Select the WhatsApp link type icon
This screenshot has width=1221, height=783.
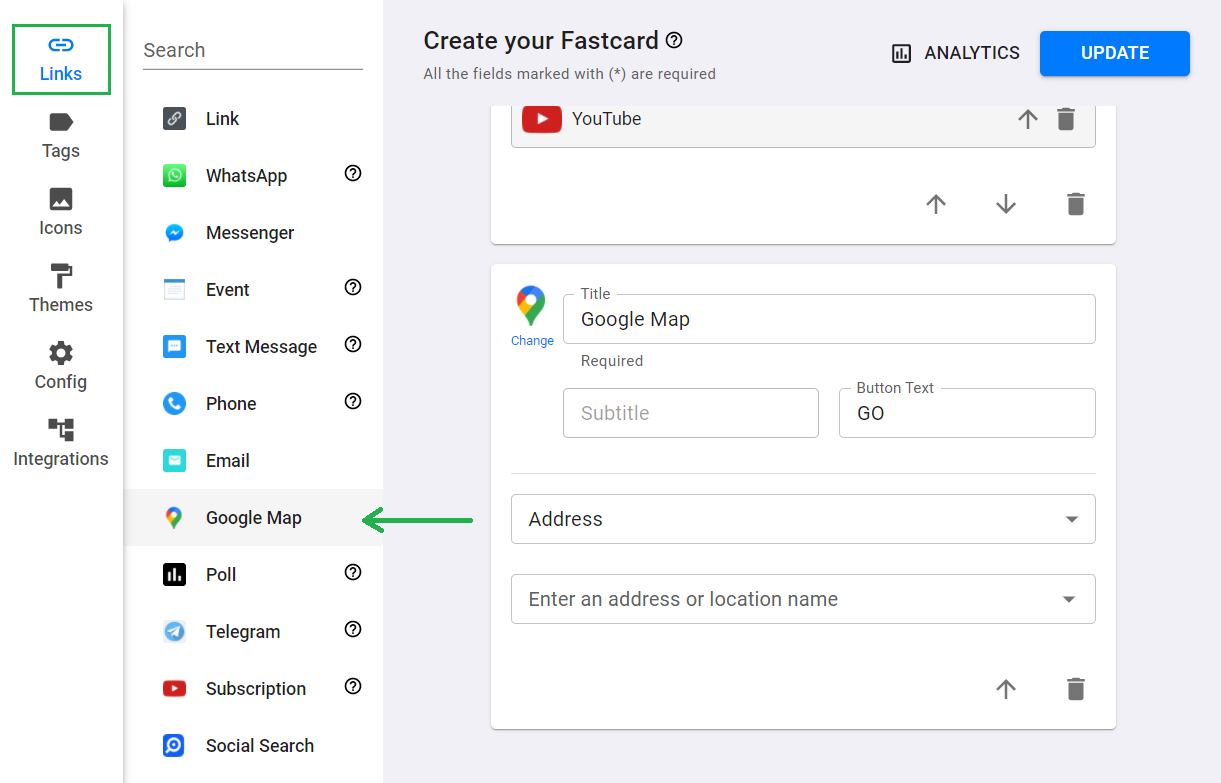(x=175, y=176)
